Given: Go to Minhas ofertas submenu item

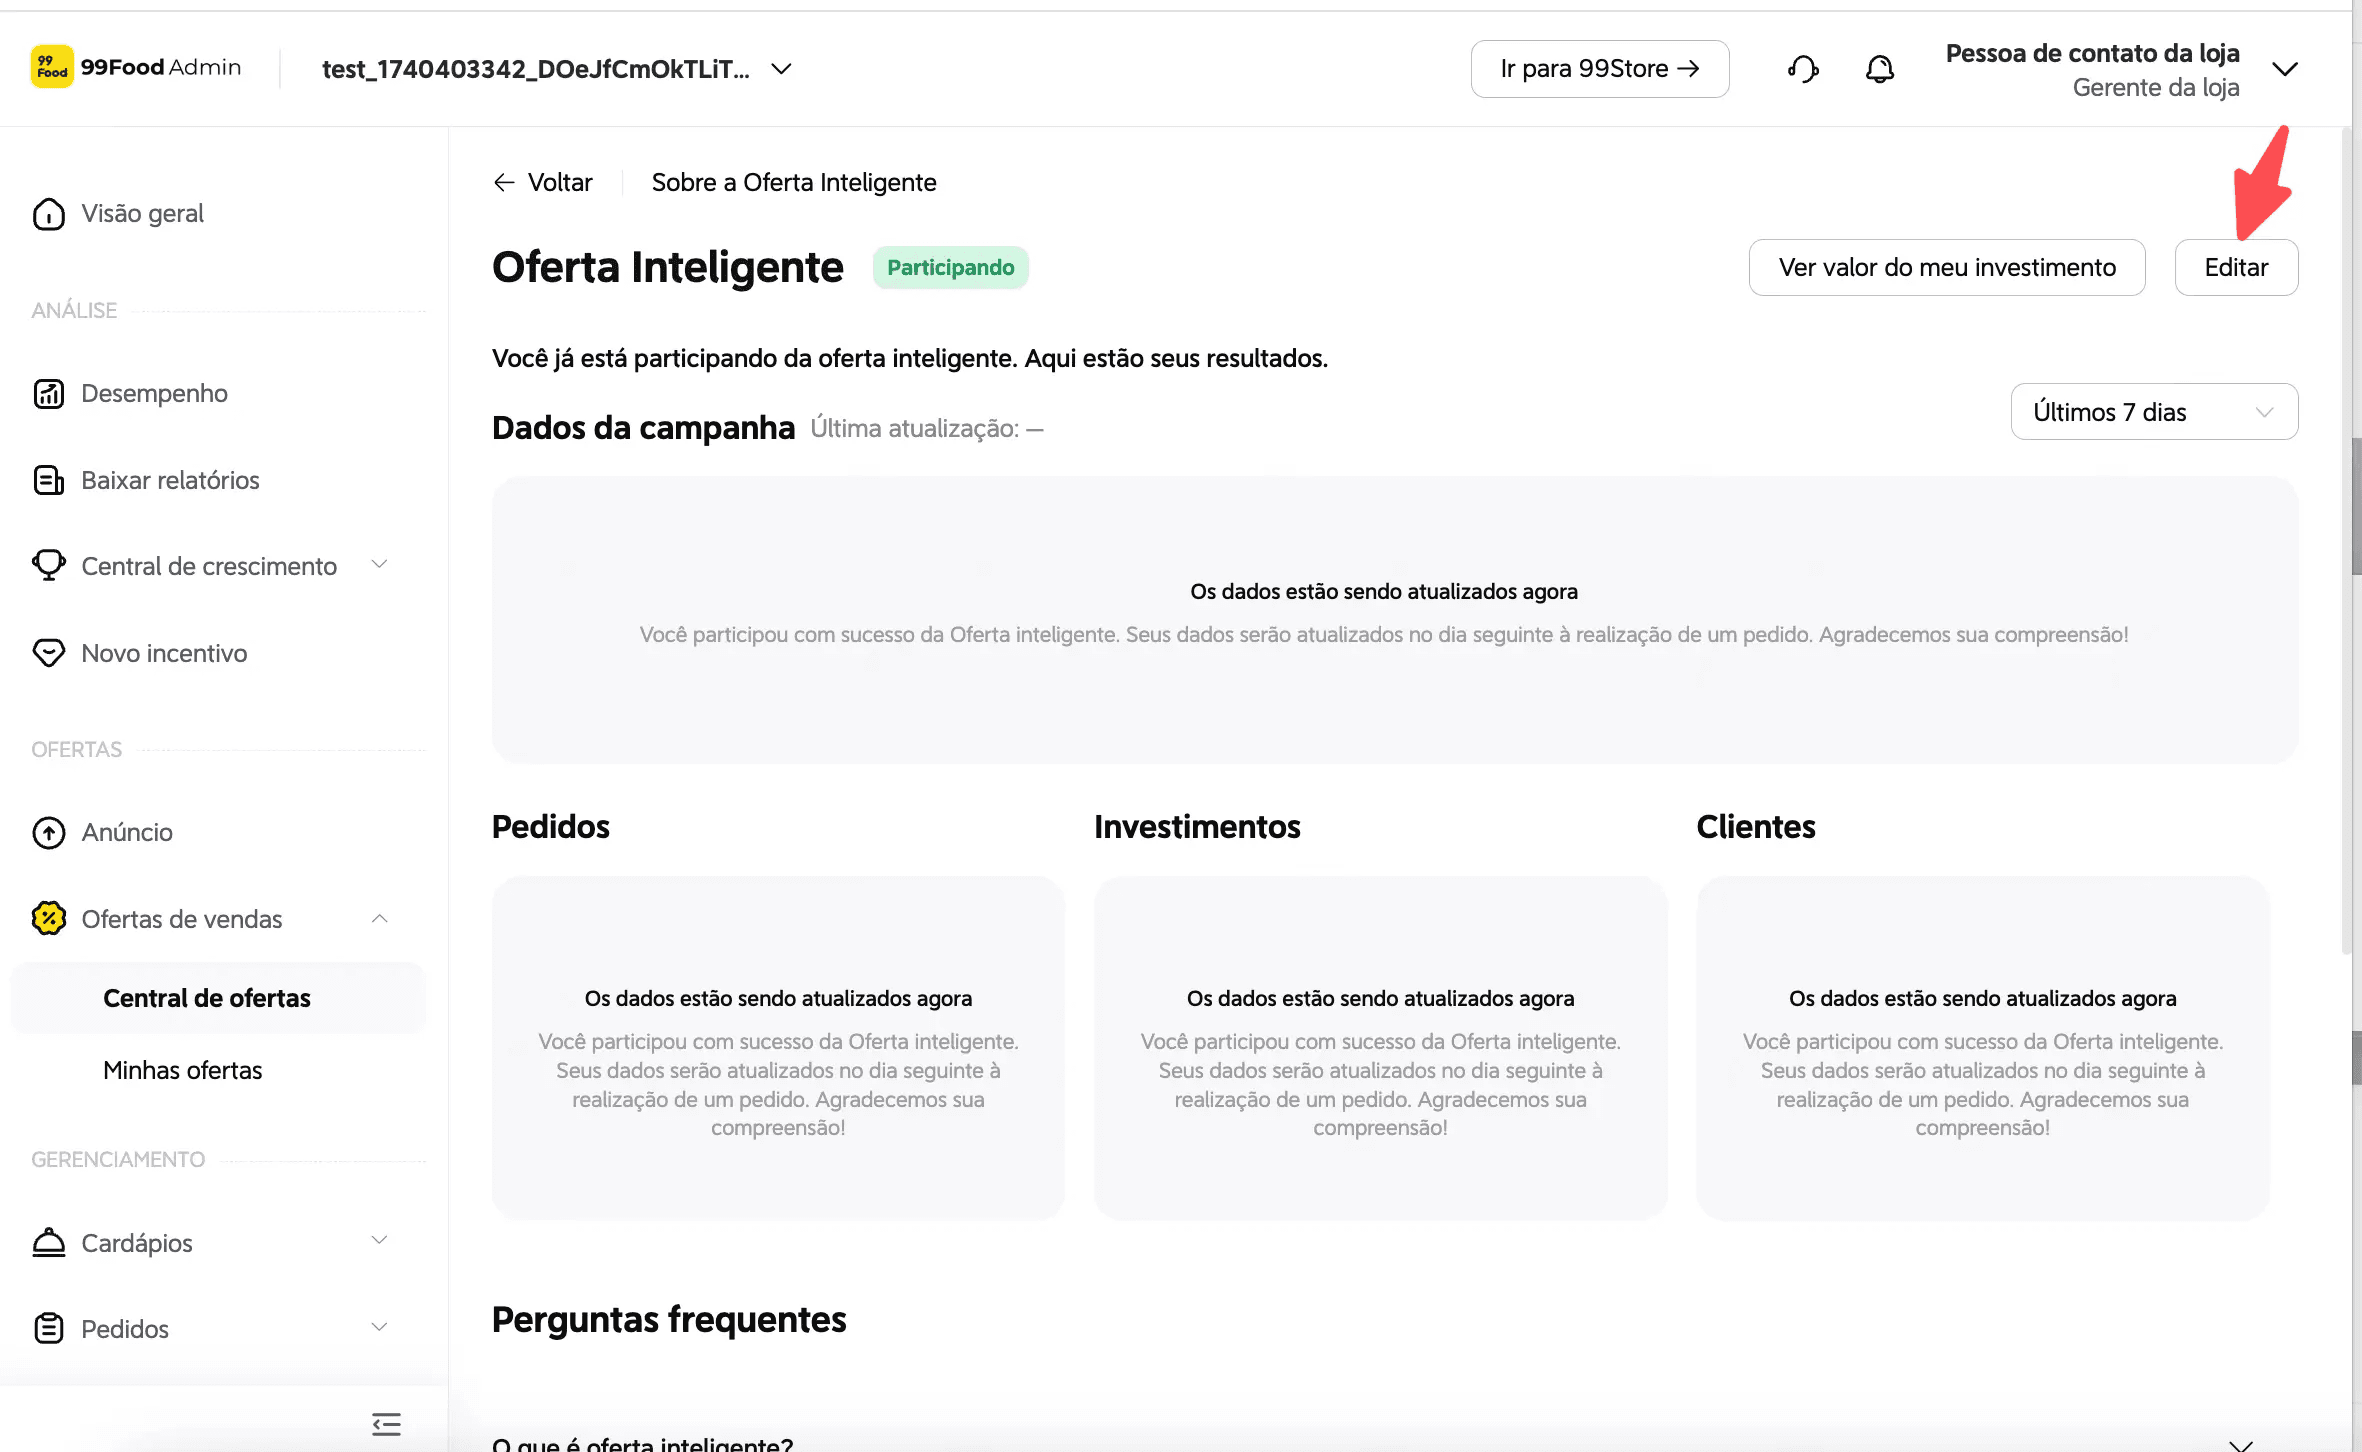Looking at the screenshot, I should click(x=183, y=1070).
